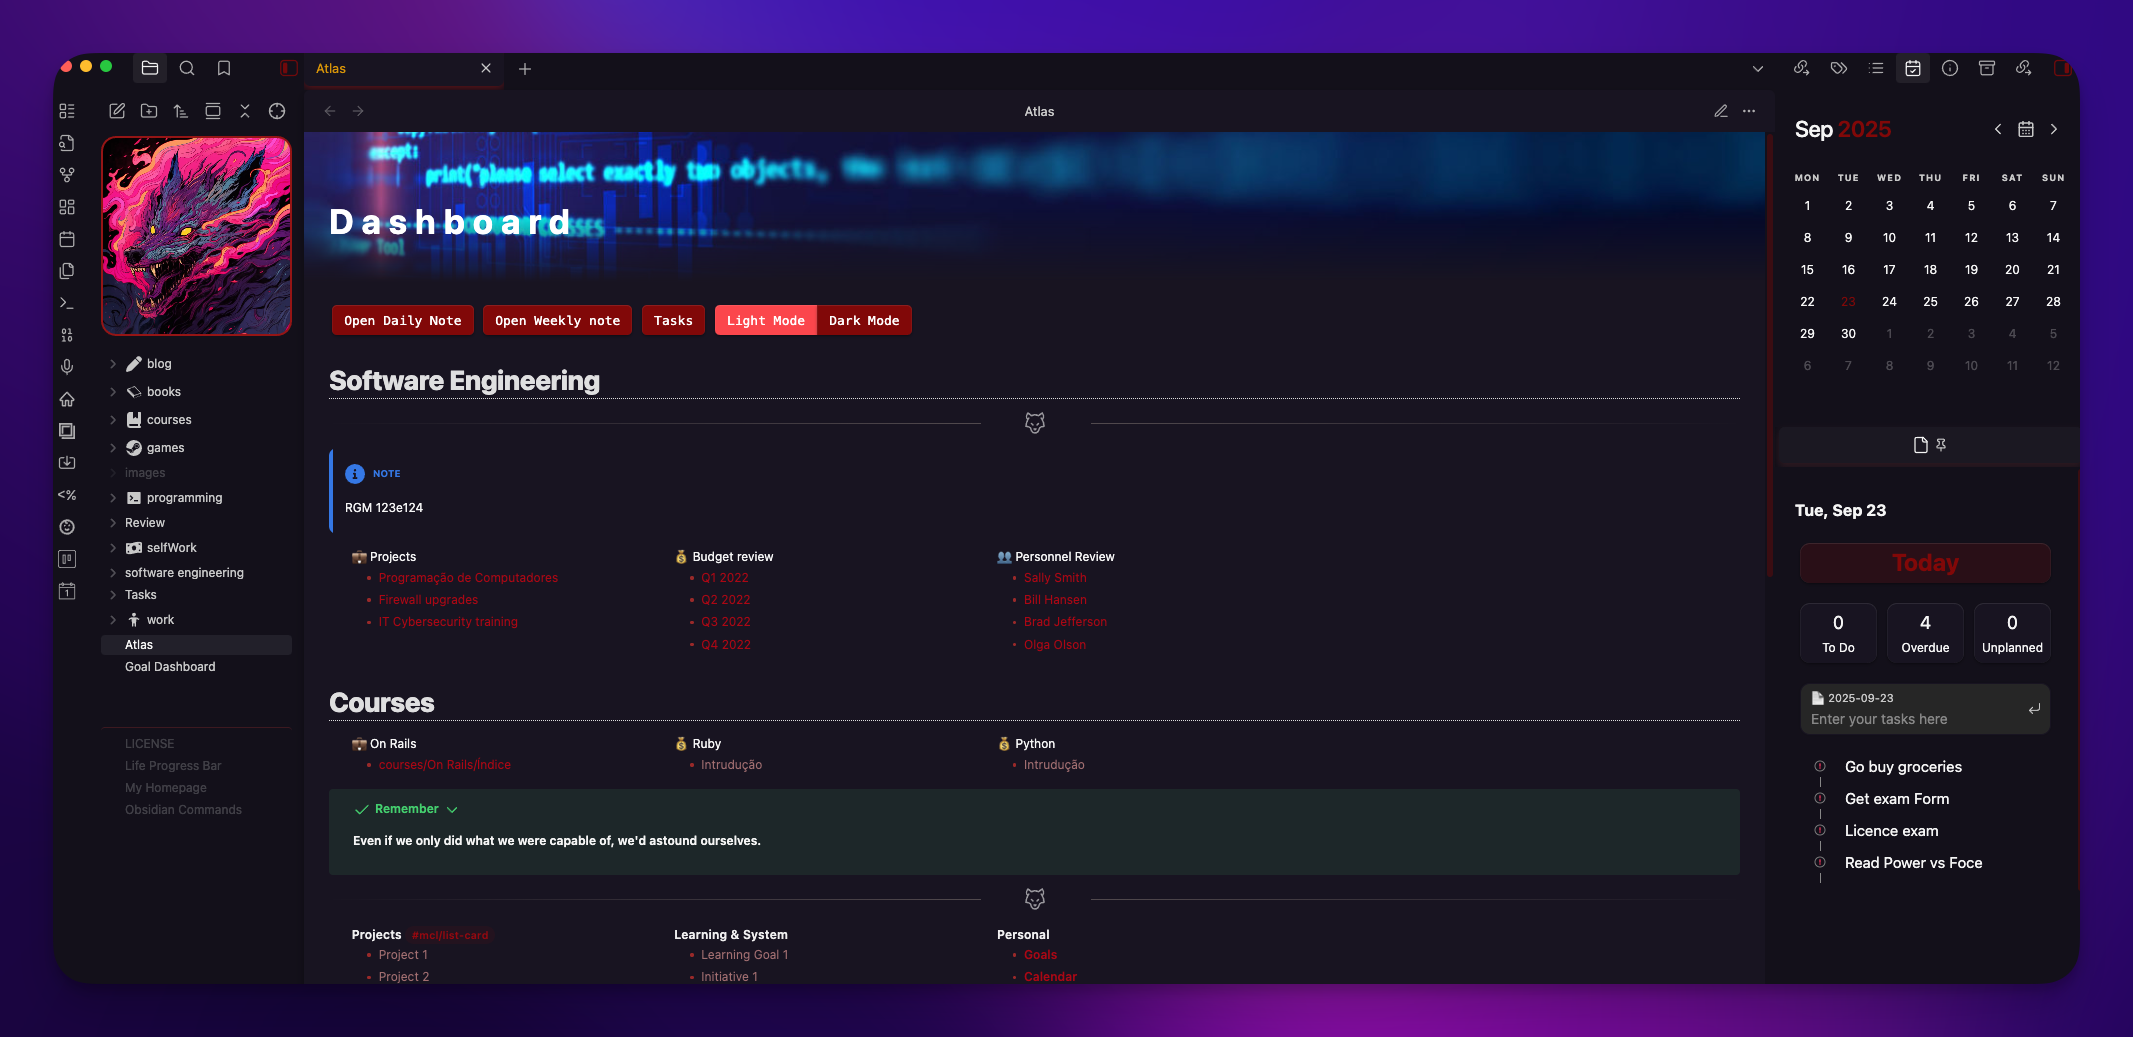Open the file info icon in right sidebar
The width and height of the screenshot is (2133, 1037).
(1950, 68)
